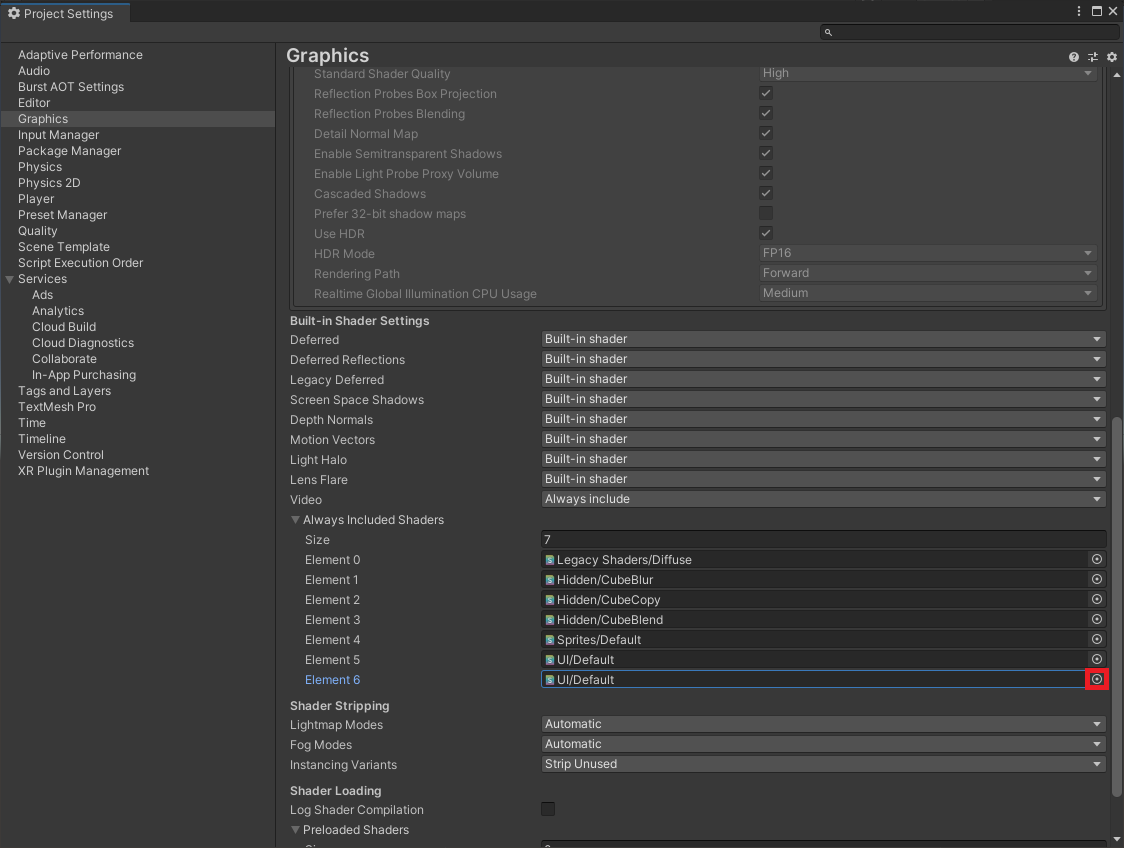
Task: Open object picker for Hidden/CubeBlur element
Action: [x=1096, y=580]
